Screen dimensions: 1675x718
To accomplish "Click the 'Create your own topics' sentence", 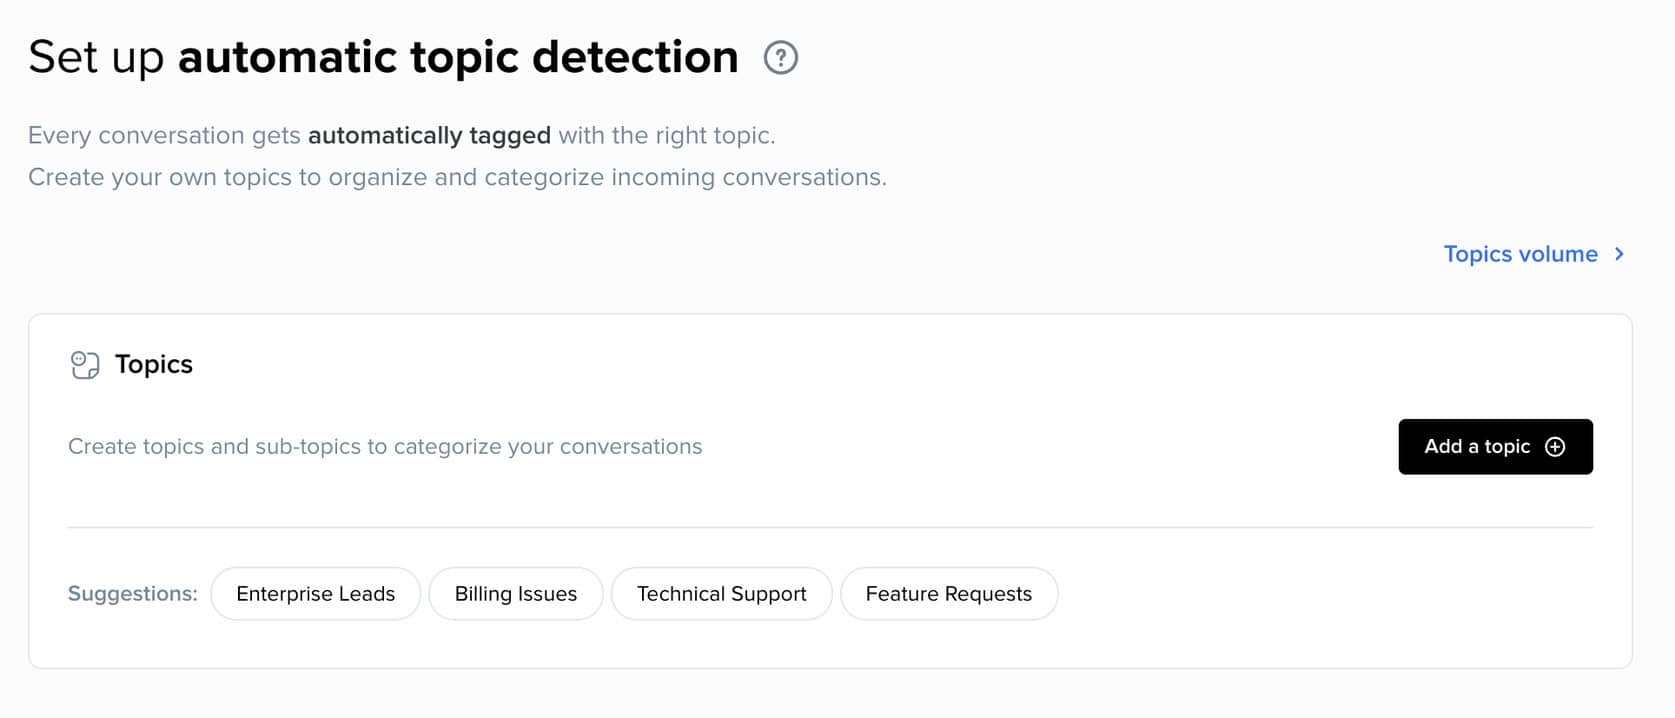I will [457, 178].
